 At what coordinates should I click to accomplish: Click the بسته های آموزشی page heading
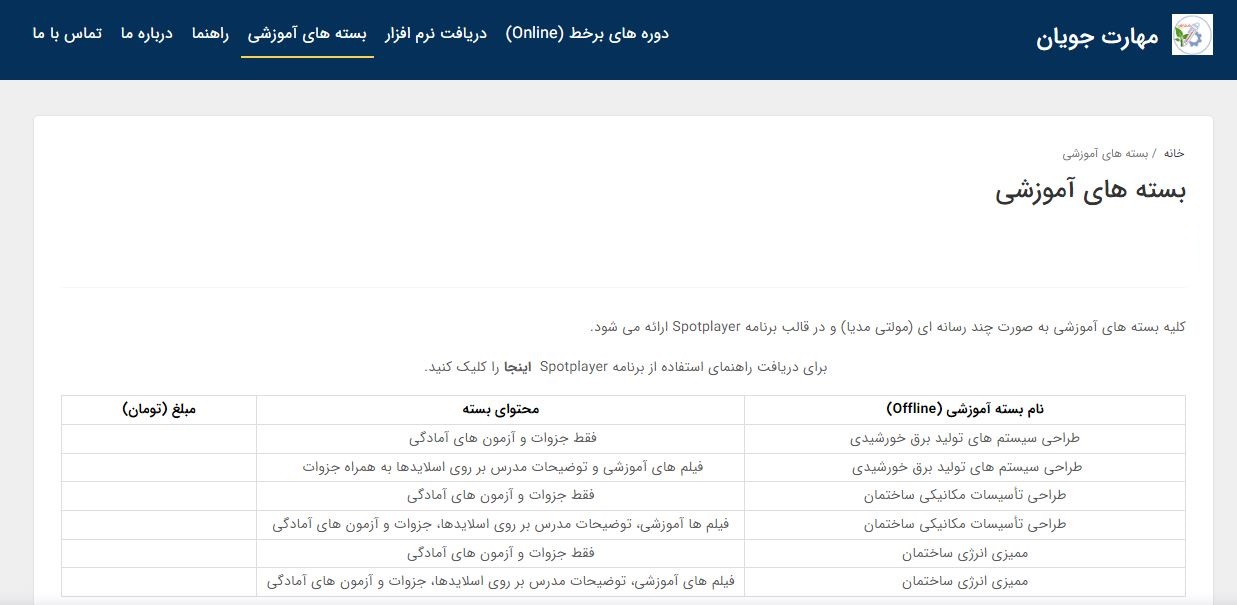(1091, 192)
